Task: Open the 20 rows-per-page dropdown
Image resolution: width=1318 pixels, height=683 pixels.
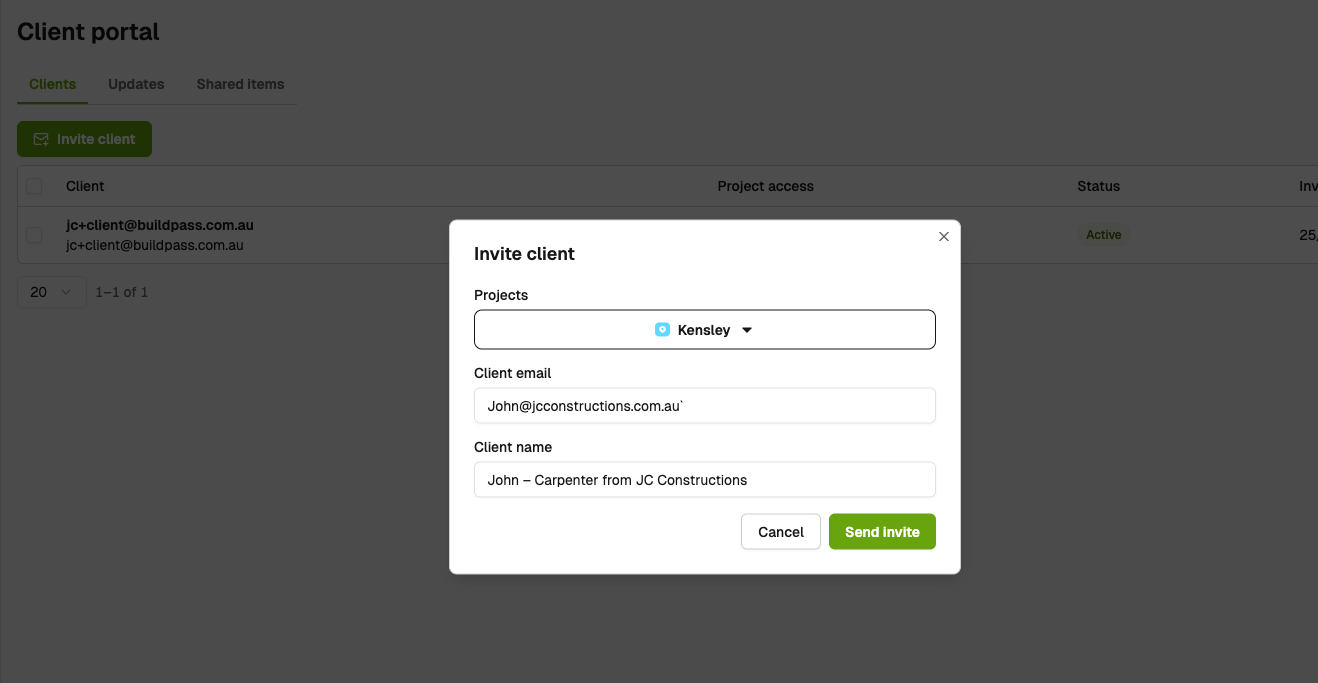Action: [51, 292]
